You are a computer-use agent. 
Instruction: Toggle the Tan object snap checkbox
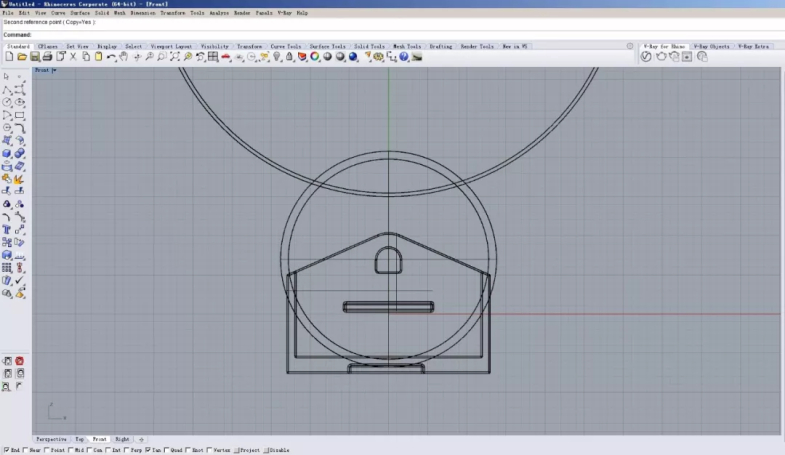148,451
